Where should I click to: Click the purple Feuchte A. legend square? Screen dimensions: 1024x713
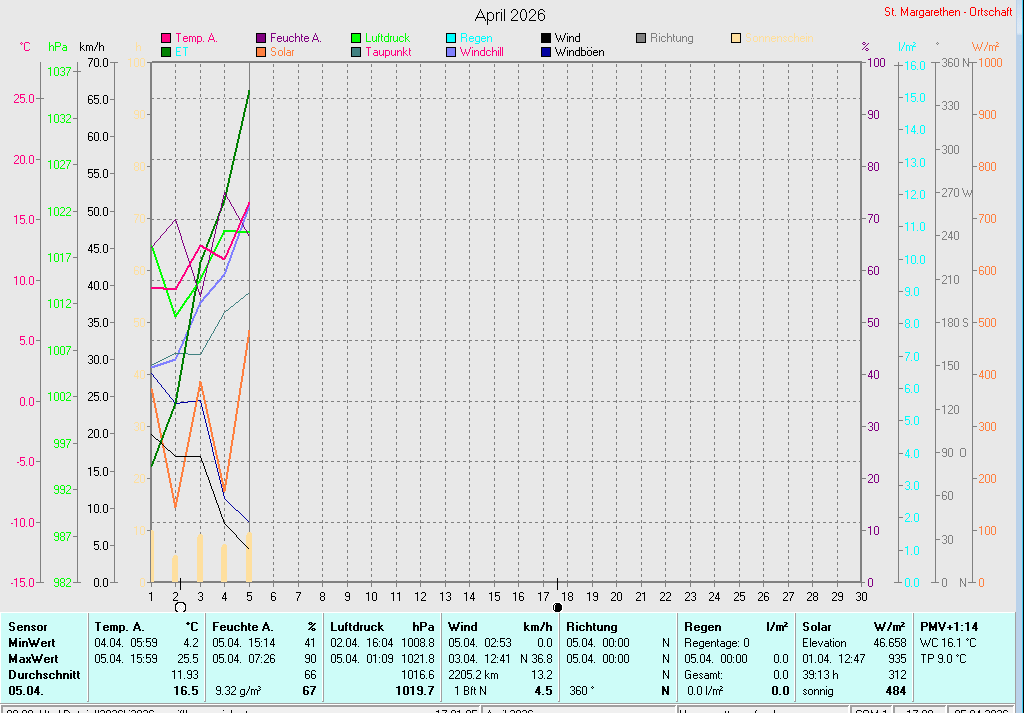(x=261, y=38)
